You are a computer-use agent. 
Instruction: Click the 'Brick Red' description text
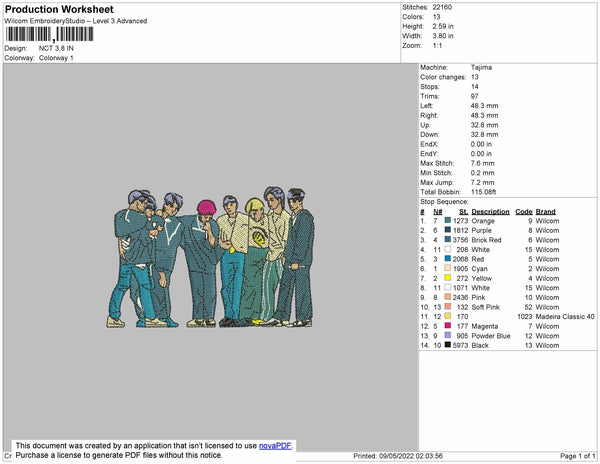point(486,240)
